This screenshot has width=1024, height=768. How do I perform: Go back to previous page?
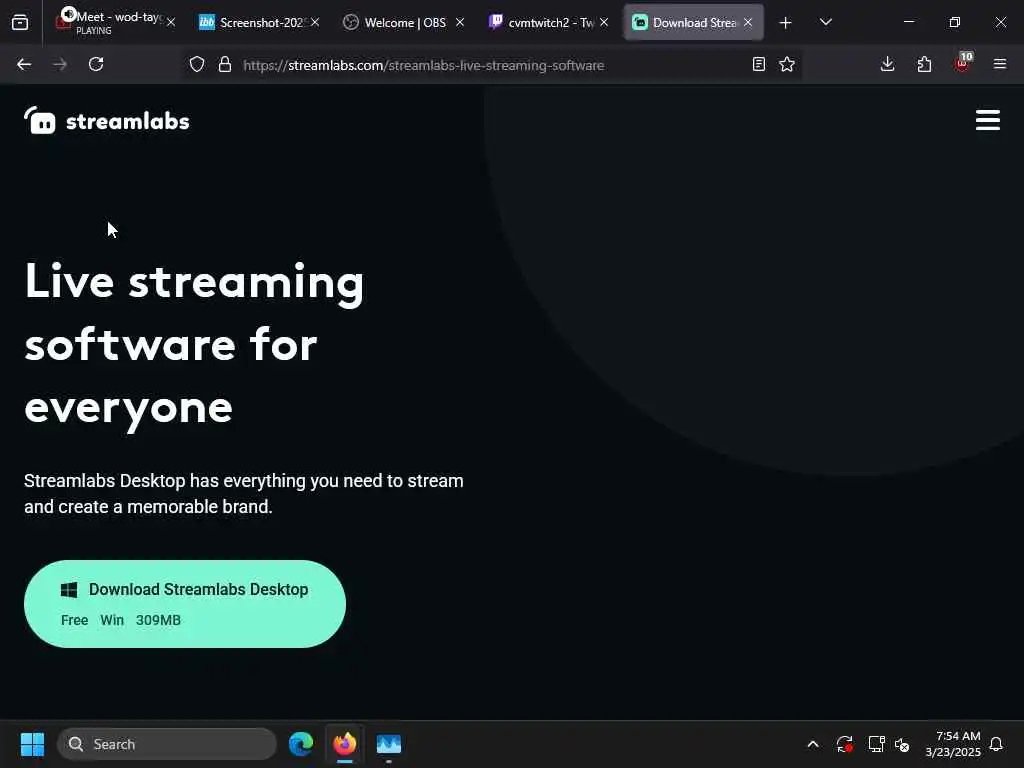click(24, 64)
